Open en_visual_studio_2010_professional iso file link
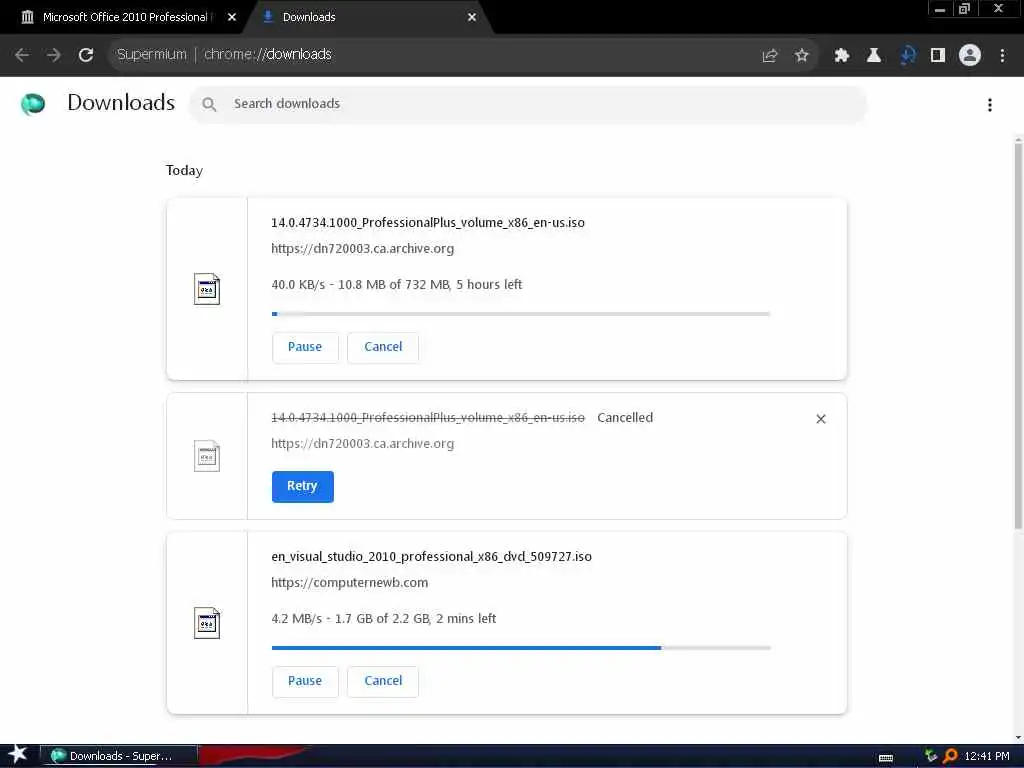1024x768 pixels. (432, 557)
